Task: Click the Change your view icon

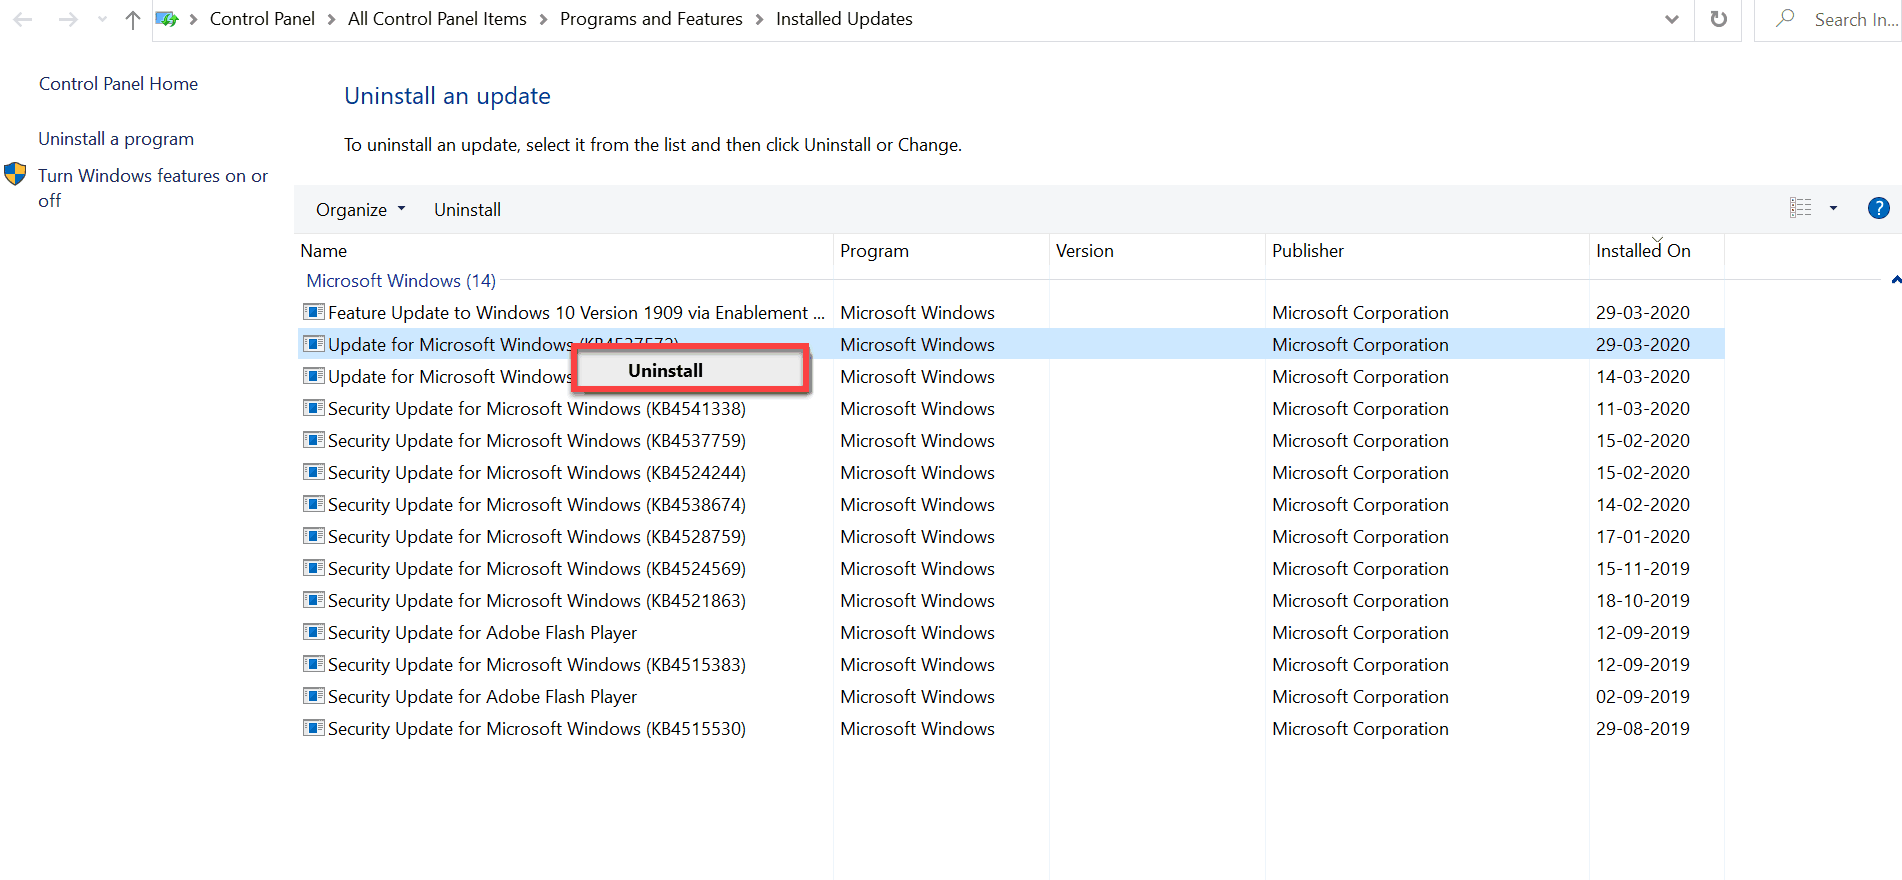Action: pyautogui.click(x=1801, y=208)
